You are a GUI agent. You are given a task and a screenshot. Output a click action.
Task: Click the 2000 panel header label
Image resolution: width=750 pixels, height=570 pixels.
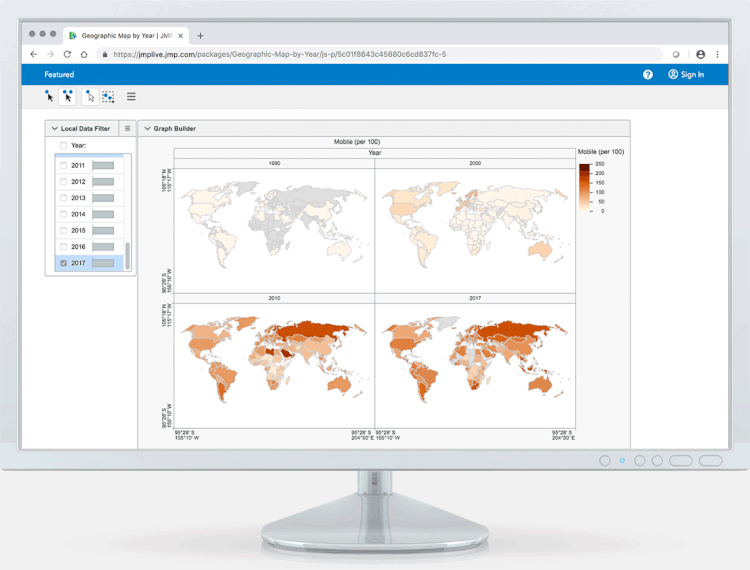pyautogui.click(x=475, y=164)
